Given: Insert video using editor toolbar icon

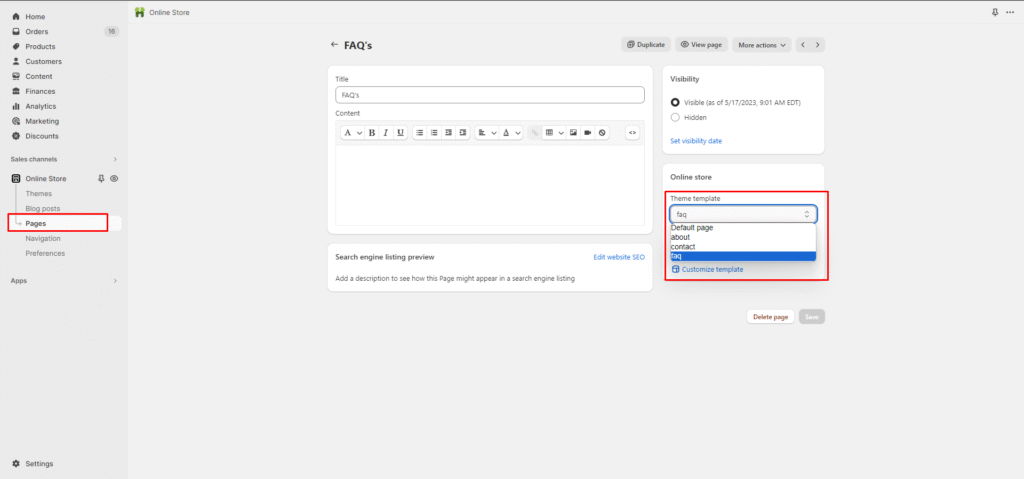Looking at the screenshot, I should tap(587, 132).
